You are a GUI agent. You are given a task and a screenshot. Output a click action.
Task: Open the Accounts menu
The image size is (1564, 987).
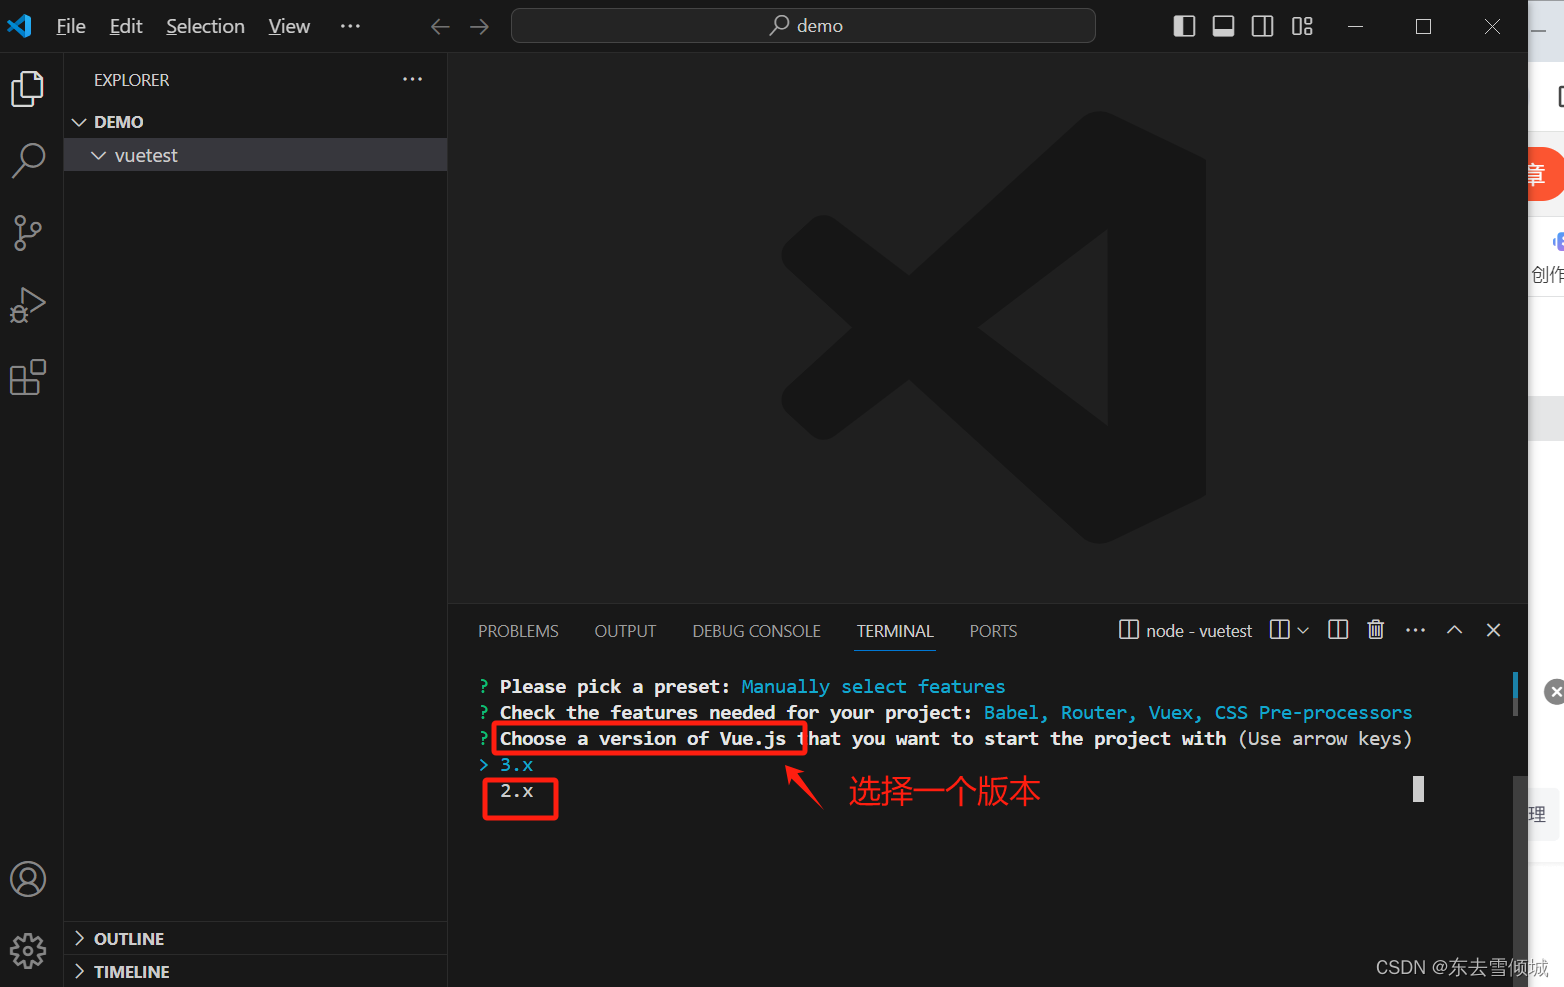pyautogui.click(x=28, y=879)
